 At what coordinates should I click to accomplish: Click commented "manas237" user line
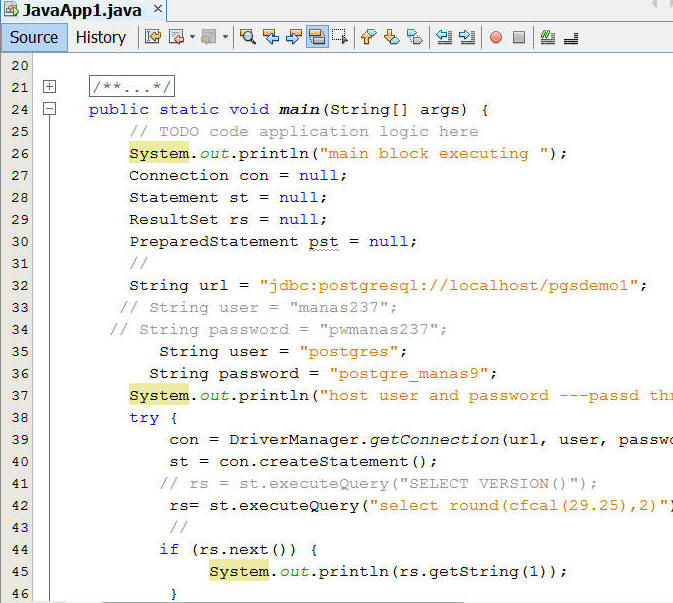(258, 307)
